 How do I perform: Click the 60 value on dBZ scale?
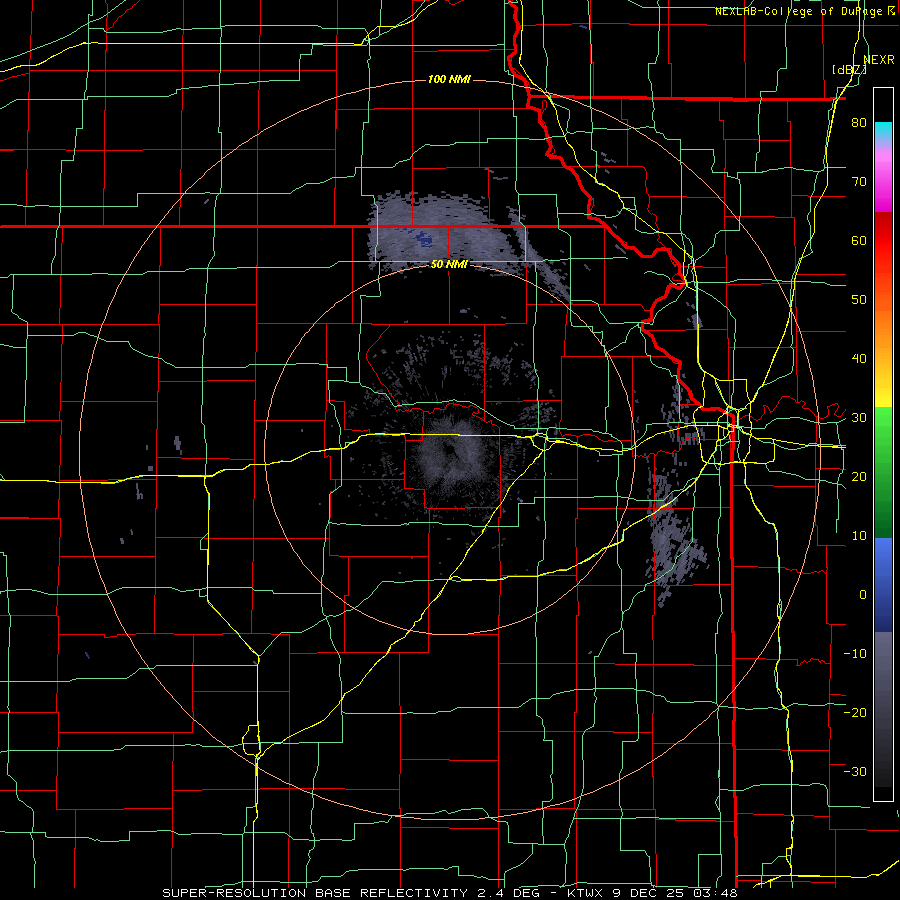(x=859, y=240)
